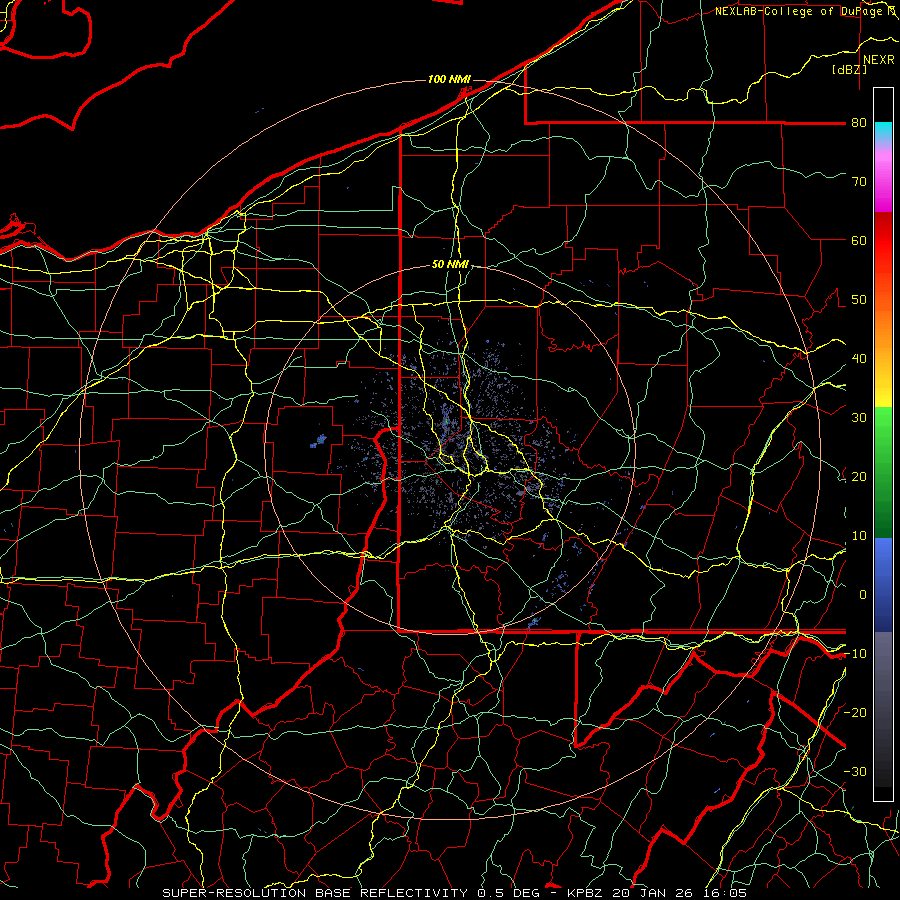900x900 pixels.
Task: Click the "0.5 DEG" elevation angle in caption
Action: (x=509, y=893)
